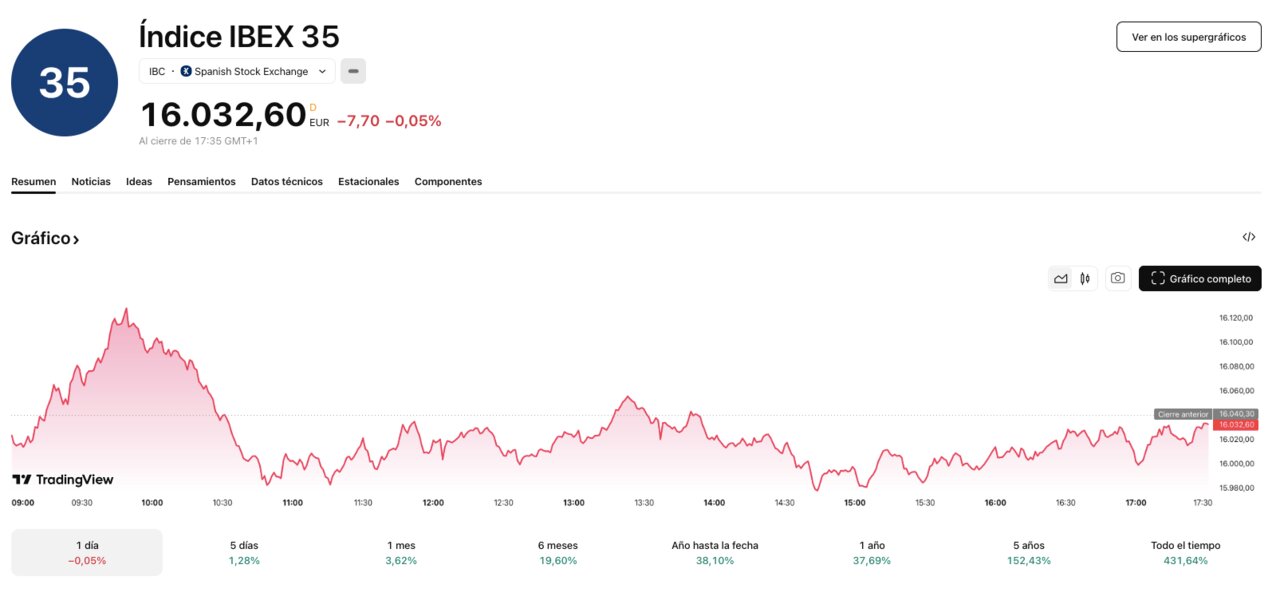
Task: Click the minus icon beside the exchange selector
Action: coord(353,71)
